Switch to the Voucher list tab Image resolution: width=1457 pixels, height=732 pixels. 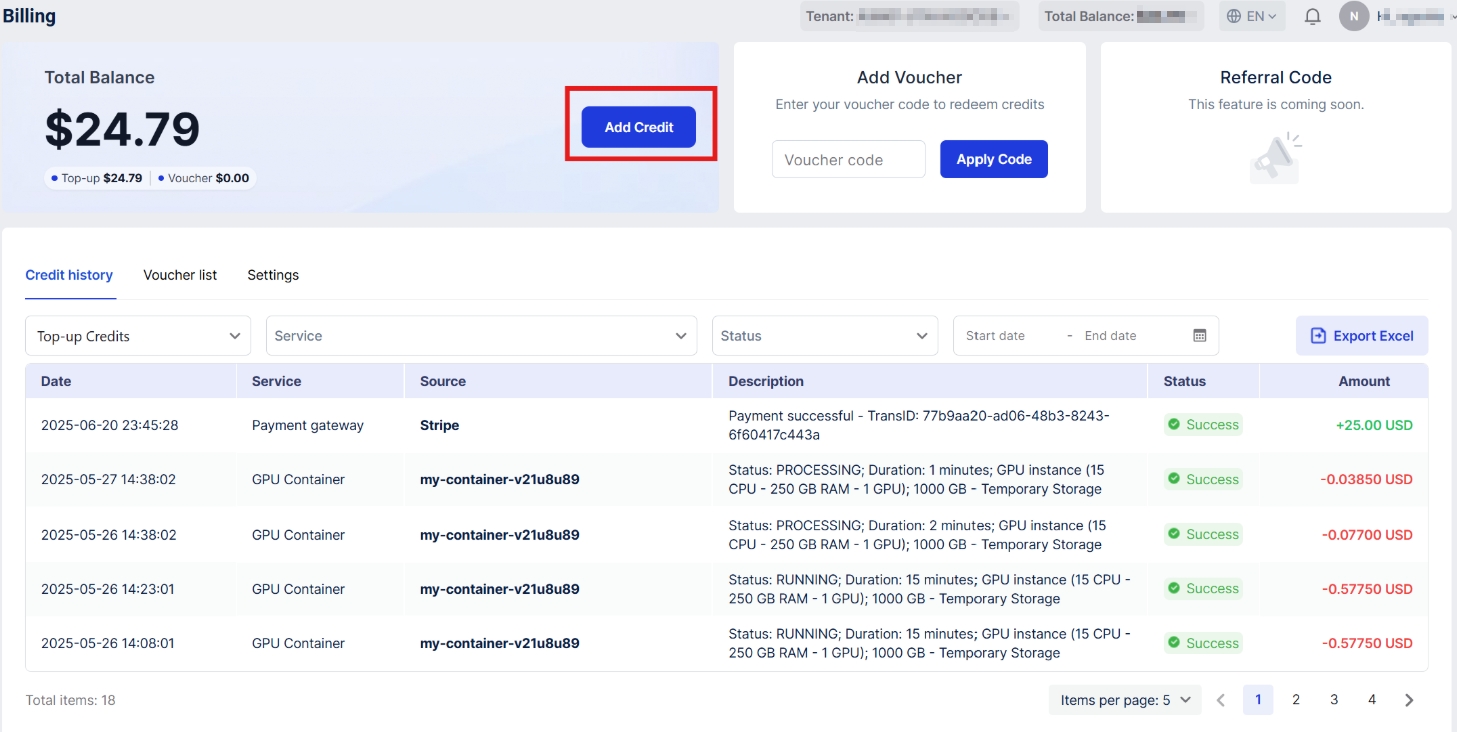(180, 275)
